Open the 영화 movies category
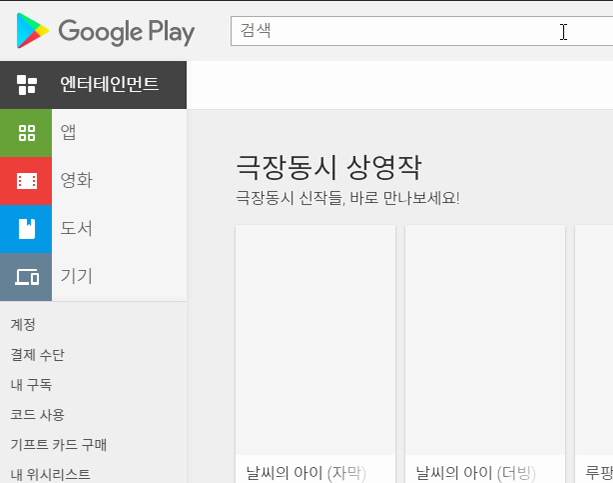 pyautogui.click(x=77, y=180)
